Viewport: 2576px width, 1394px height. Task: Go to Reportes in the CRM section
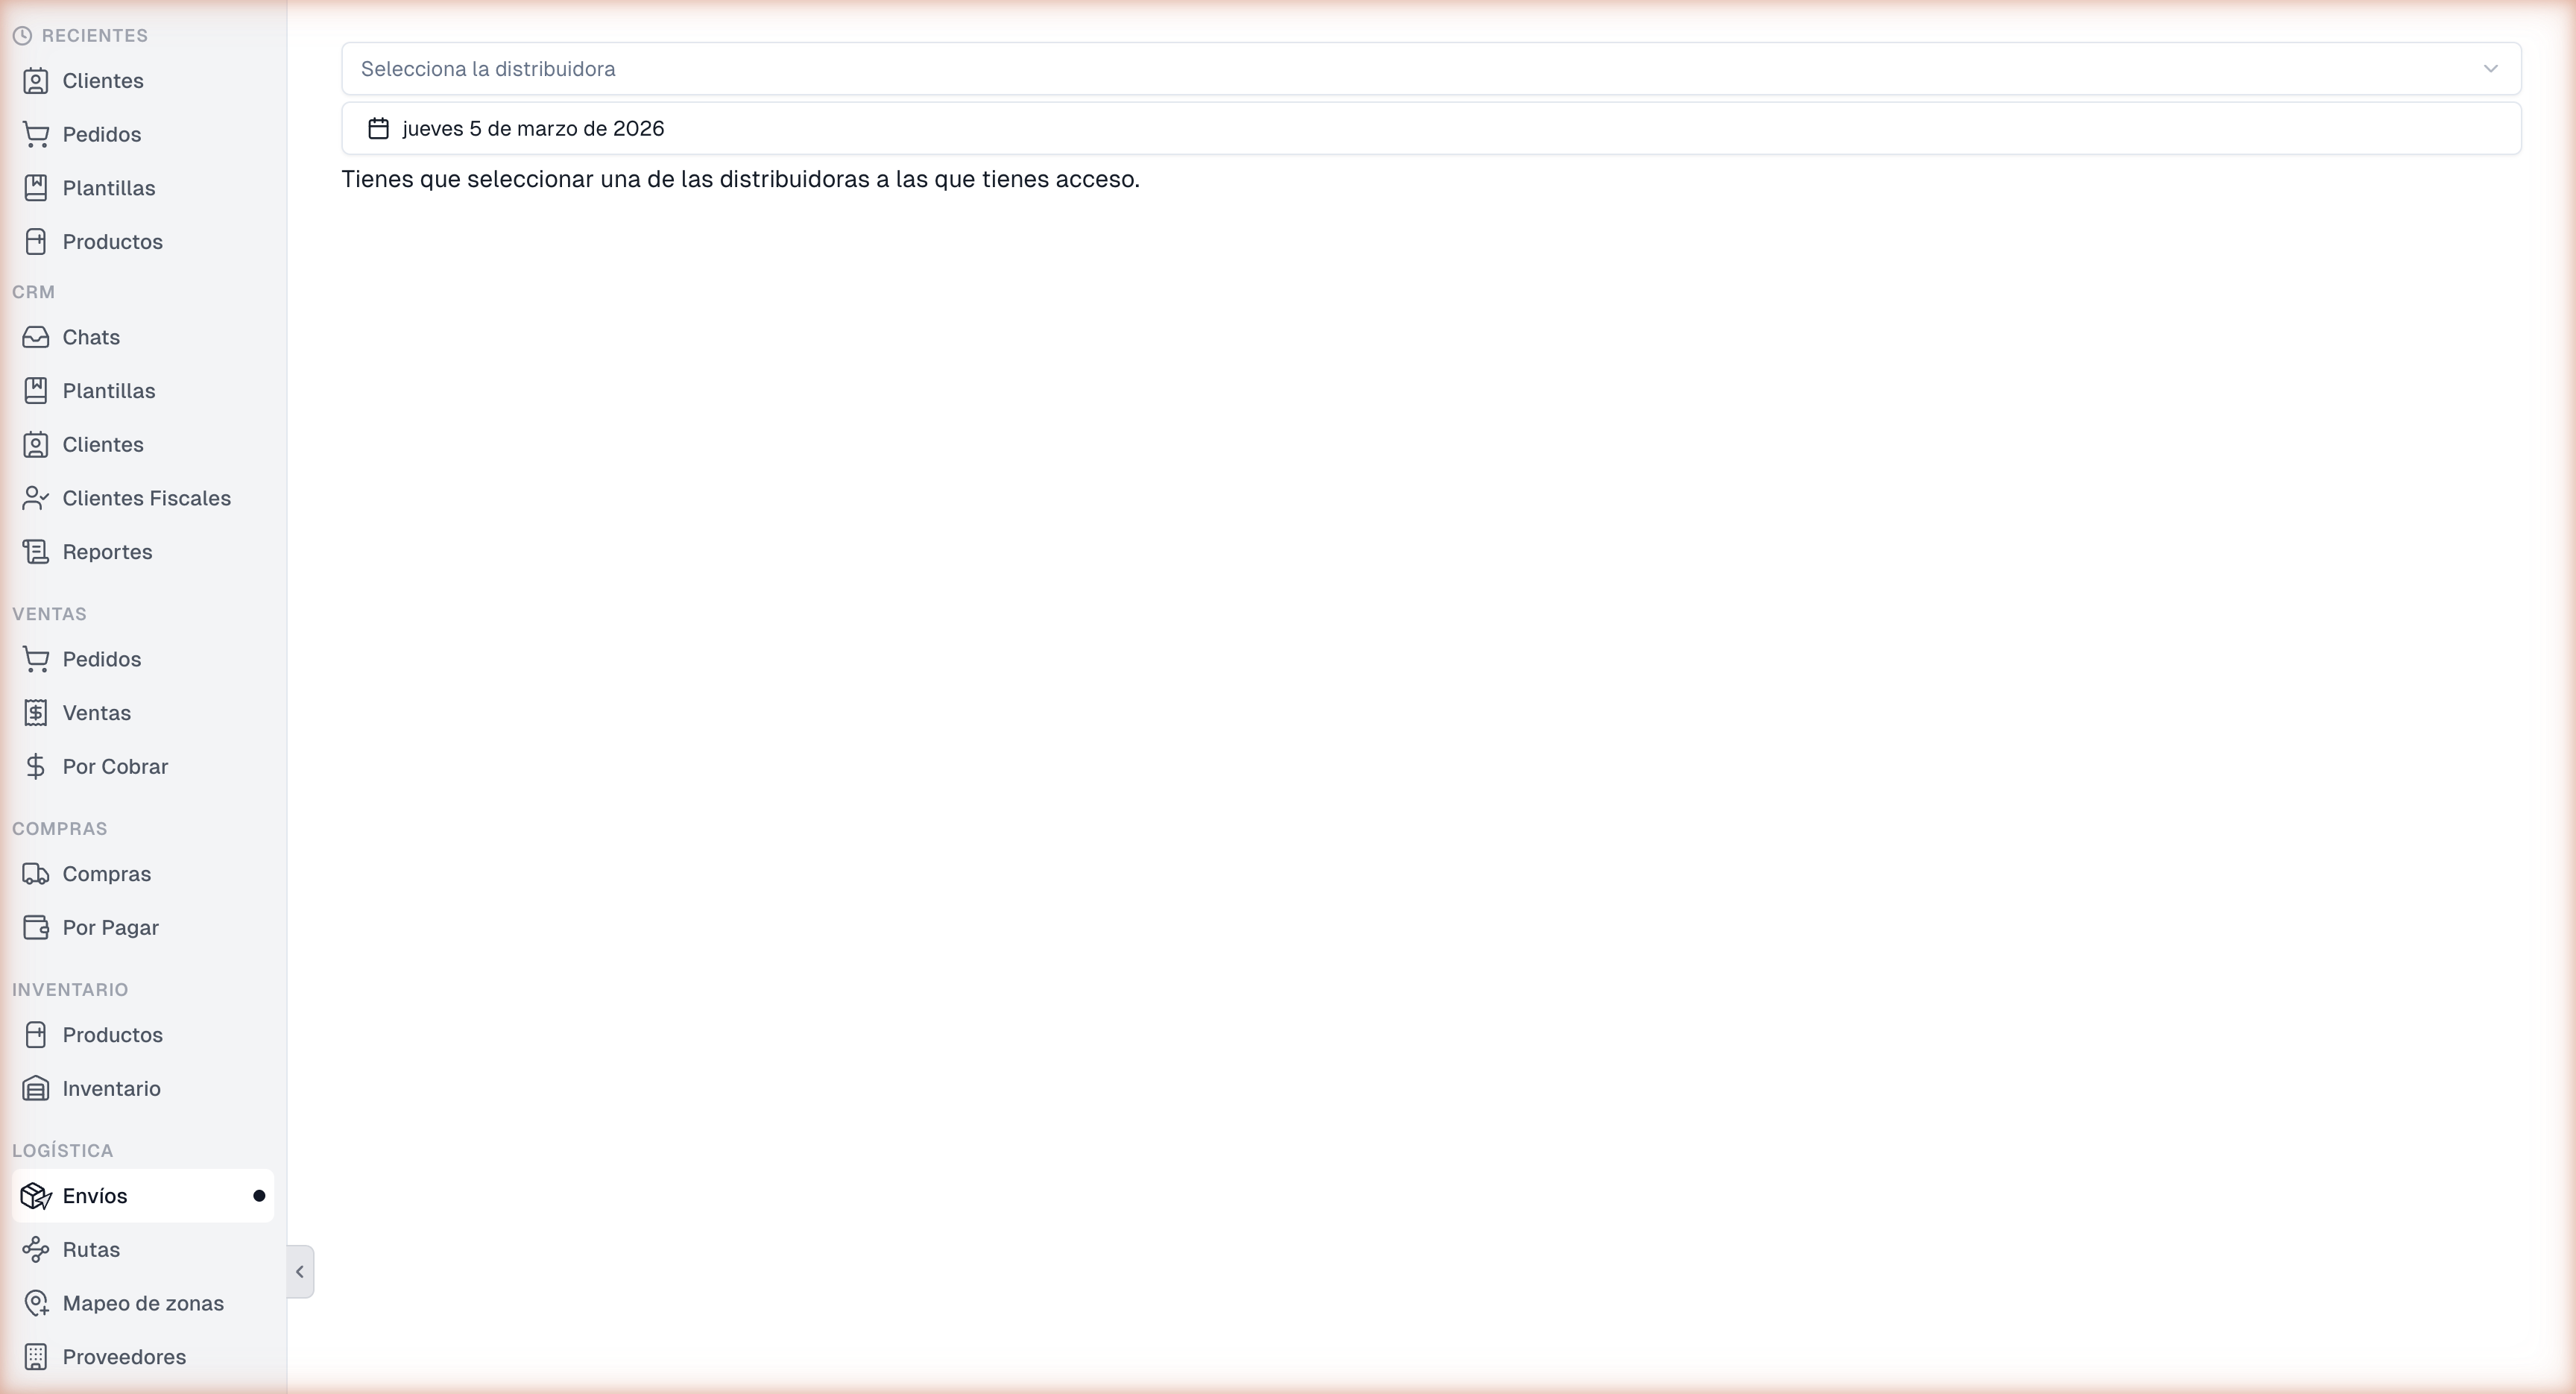click(x=107, y=552)
